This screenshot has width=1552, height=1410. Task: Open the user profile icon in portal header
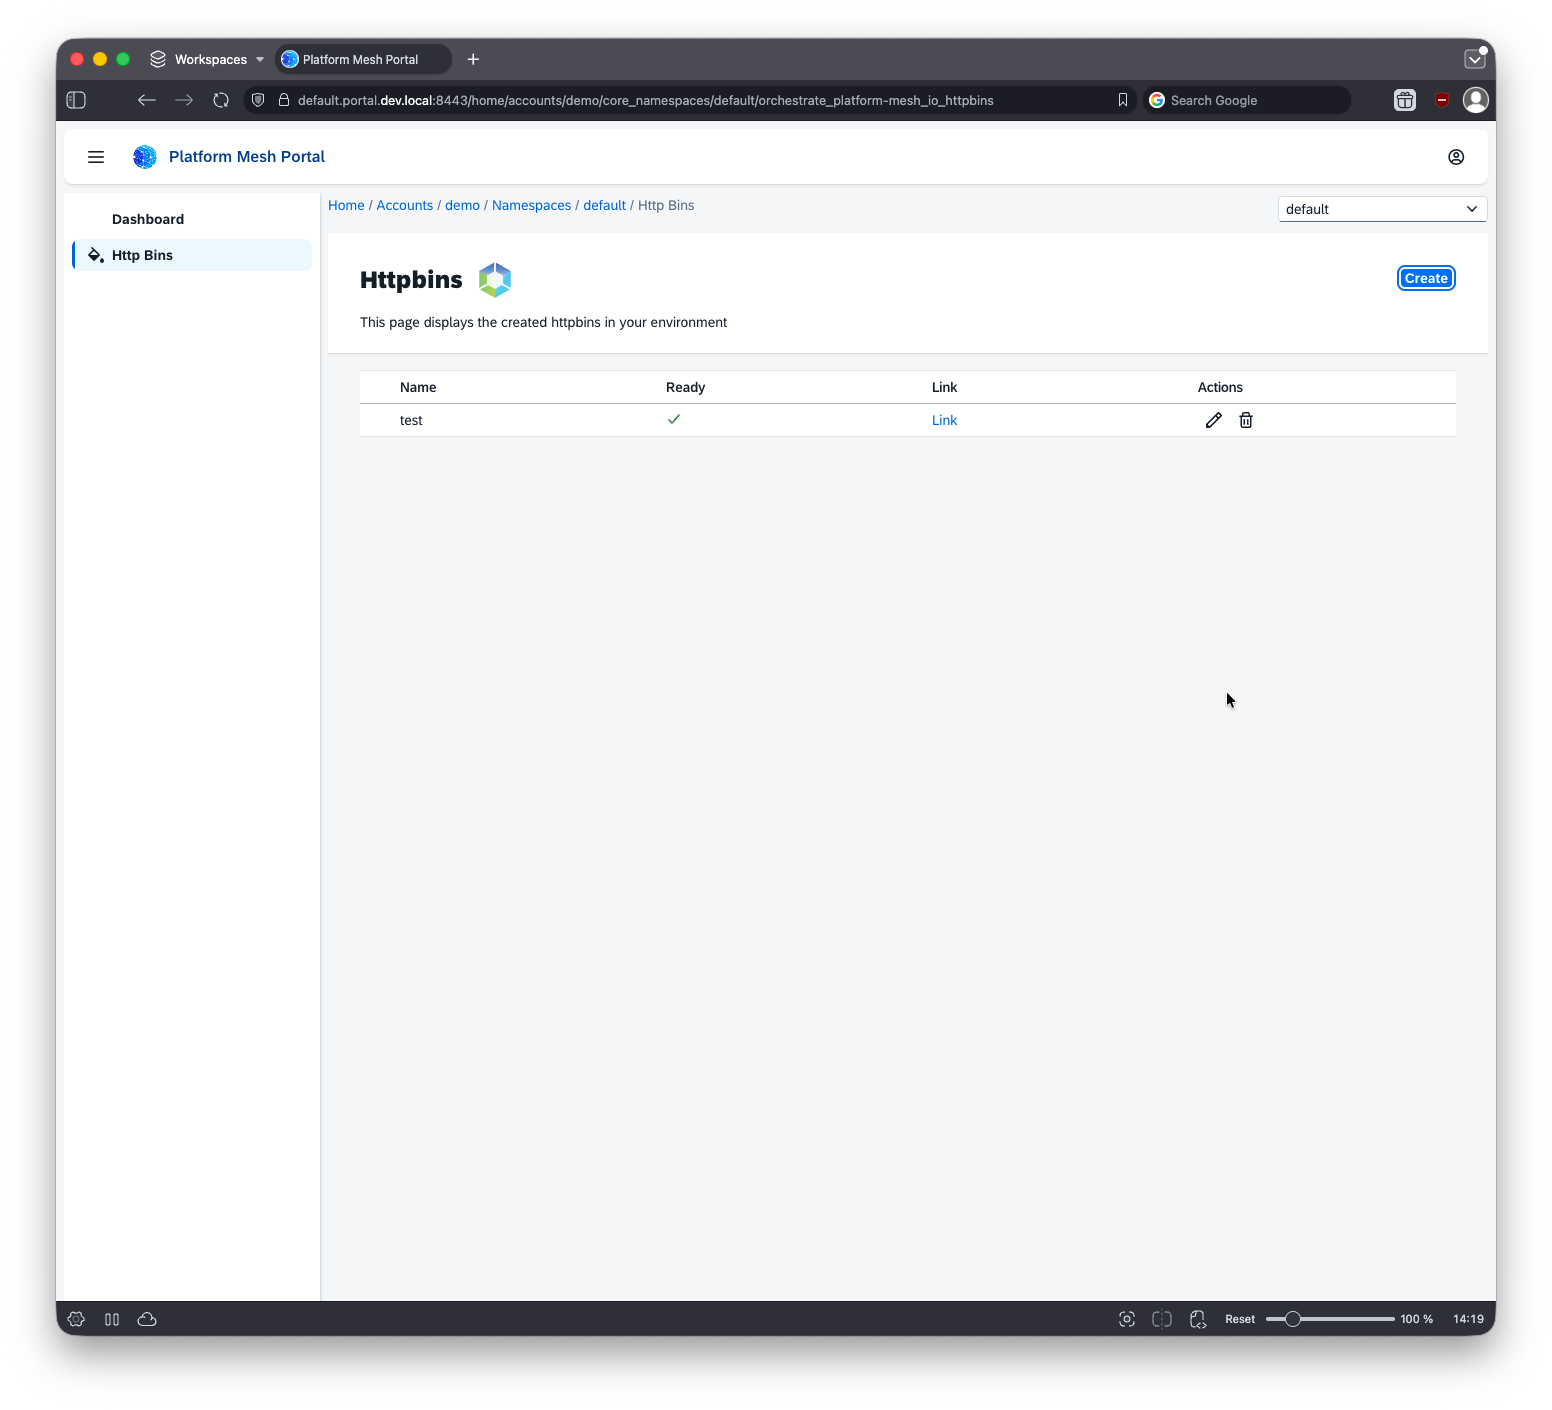click(1456, 157)
